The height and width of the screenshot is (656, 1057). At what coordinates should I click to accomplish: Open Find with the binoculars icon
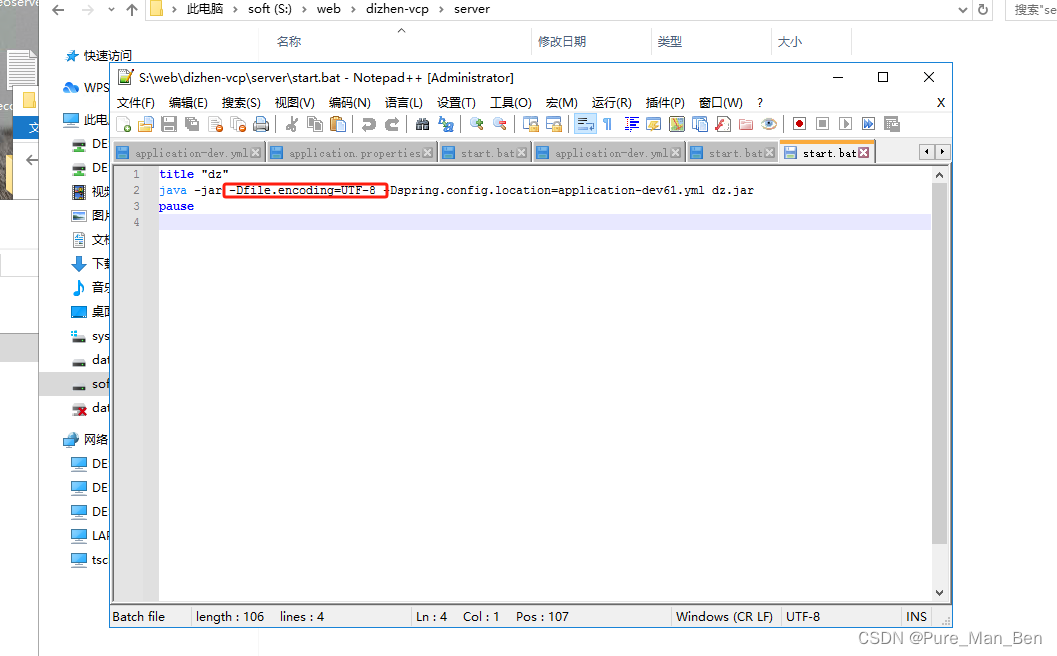coord(423,124)
